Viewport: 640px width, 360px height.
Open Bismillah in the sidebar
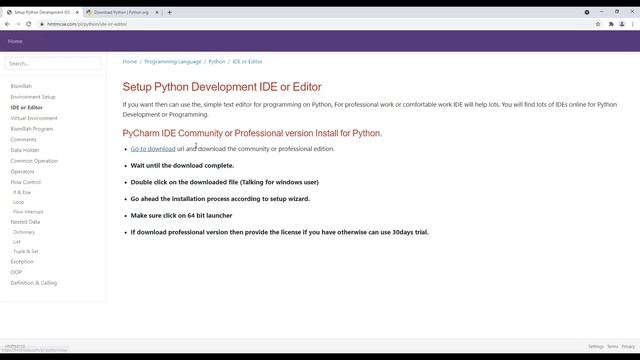click(21, 86)
